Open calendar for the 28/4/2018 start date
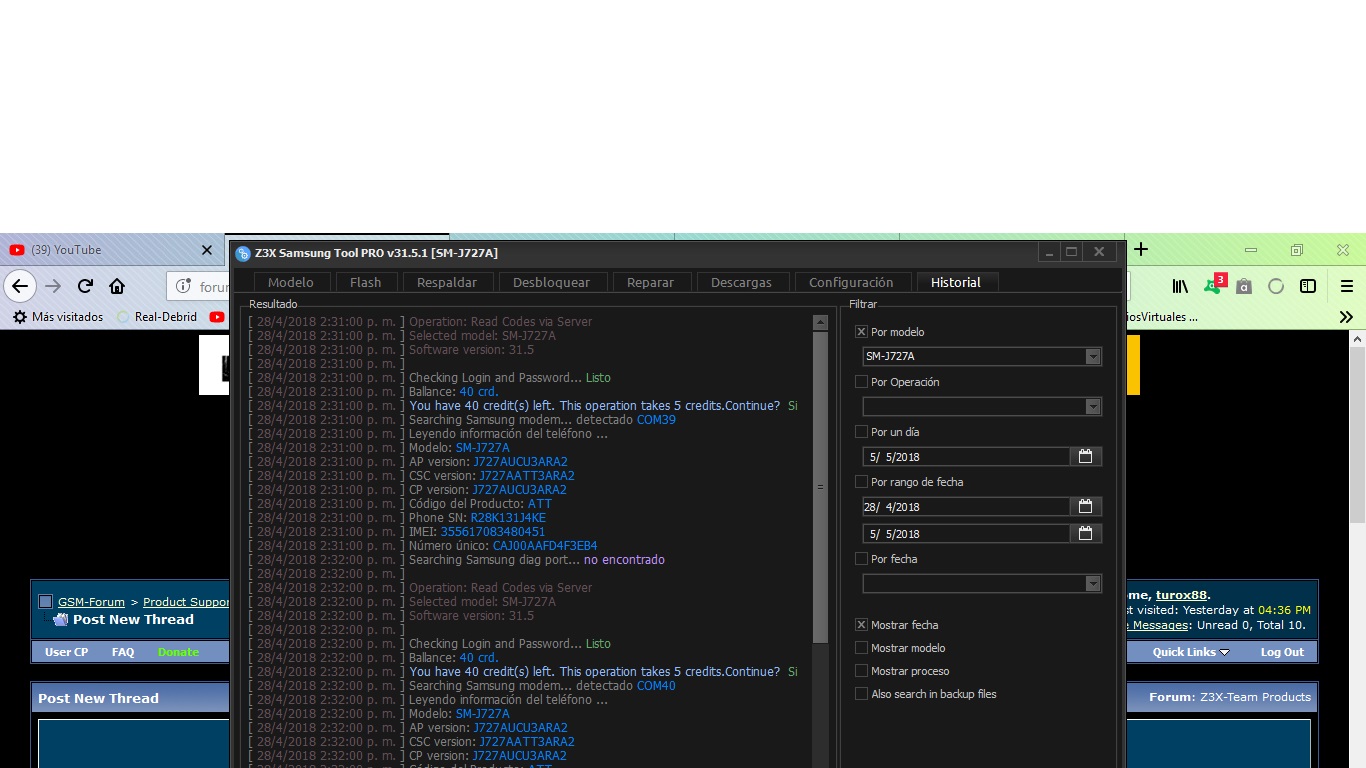Screen dimensions: 1366x768 pyautogui.click(x=1085, y=507)
